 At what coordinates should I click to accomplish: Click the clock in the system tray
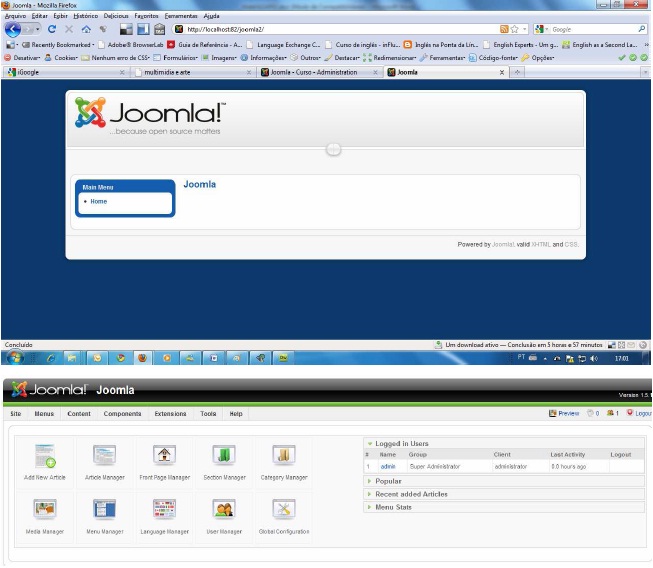click(621, 358)
